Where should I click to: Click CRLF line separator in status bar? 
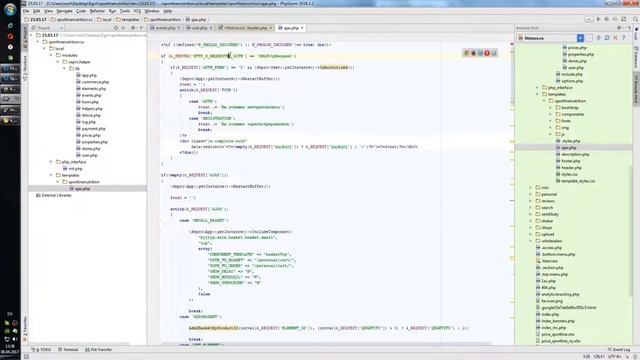[599, 357]
